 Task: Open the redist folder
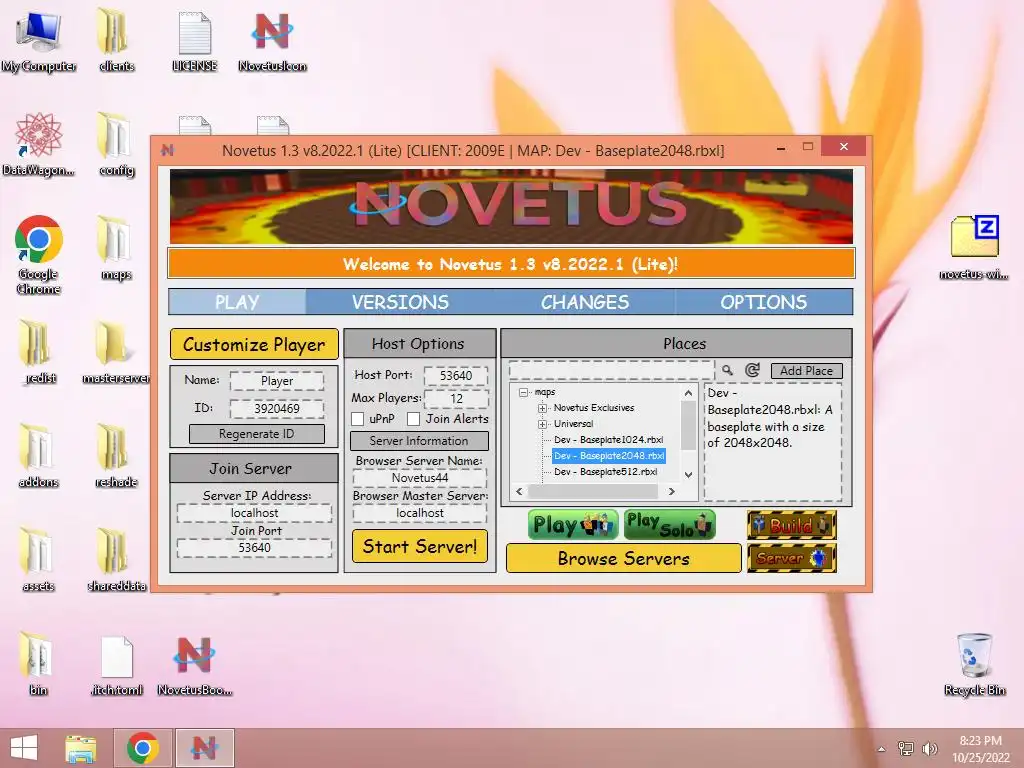(39, 351)
